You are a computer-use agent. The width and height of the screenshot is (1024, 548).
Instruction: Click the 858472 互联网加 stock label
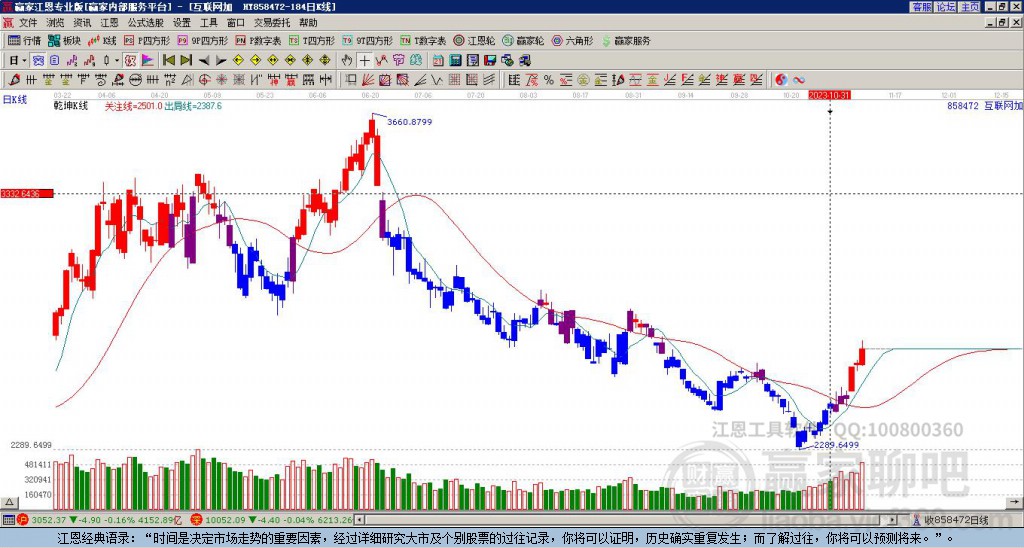tap(985, 106)
